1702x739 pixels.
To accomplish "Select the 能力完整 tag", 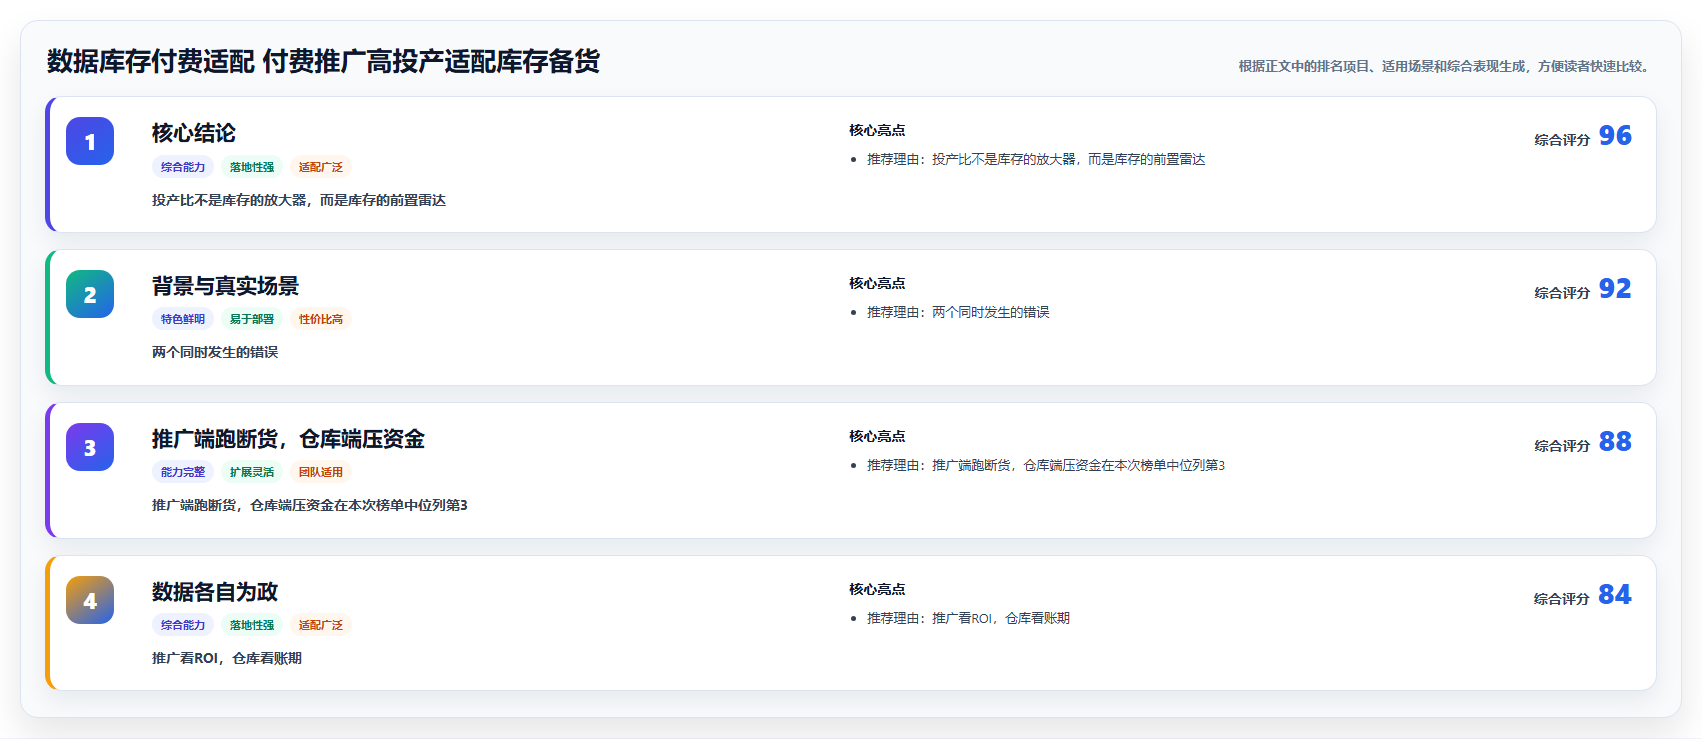I will (183, 472).
